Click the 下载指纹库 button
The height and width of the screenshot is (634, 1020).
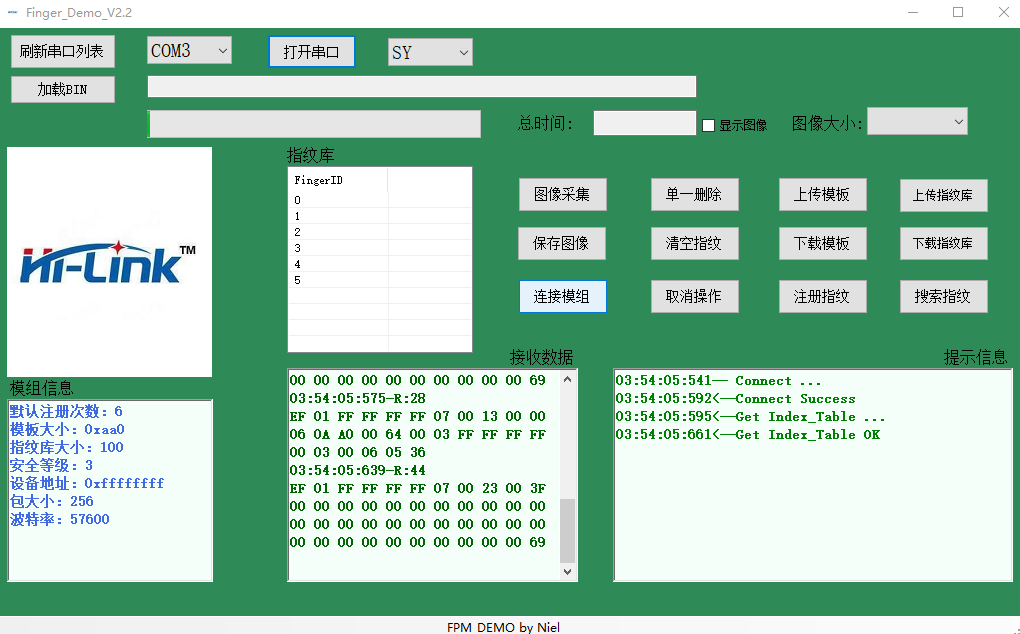pos(943,244)
